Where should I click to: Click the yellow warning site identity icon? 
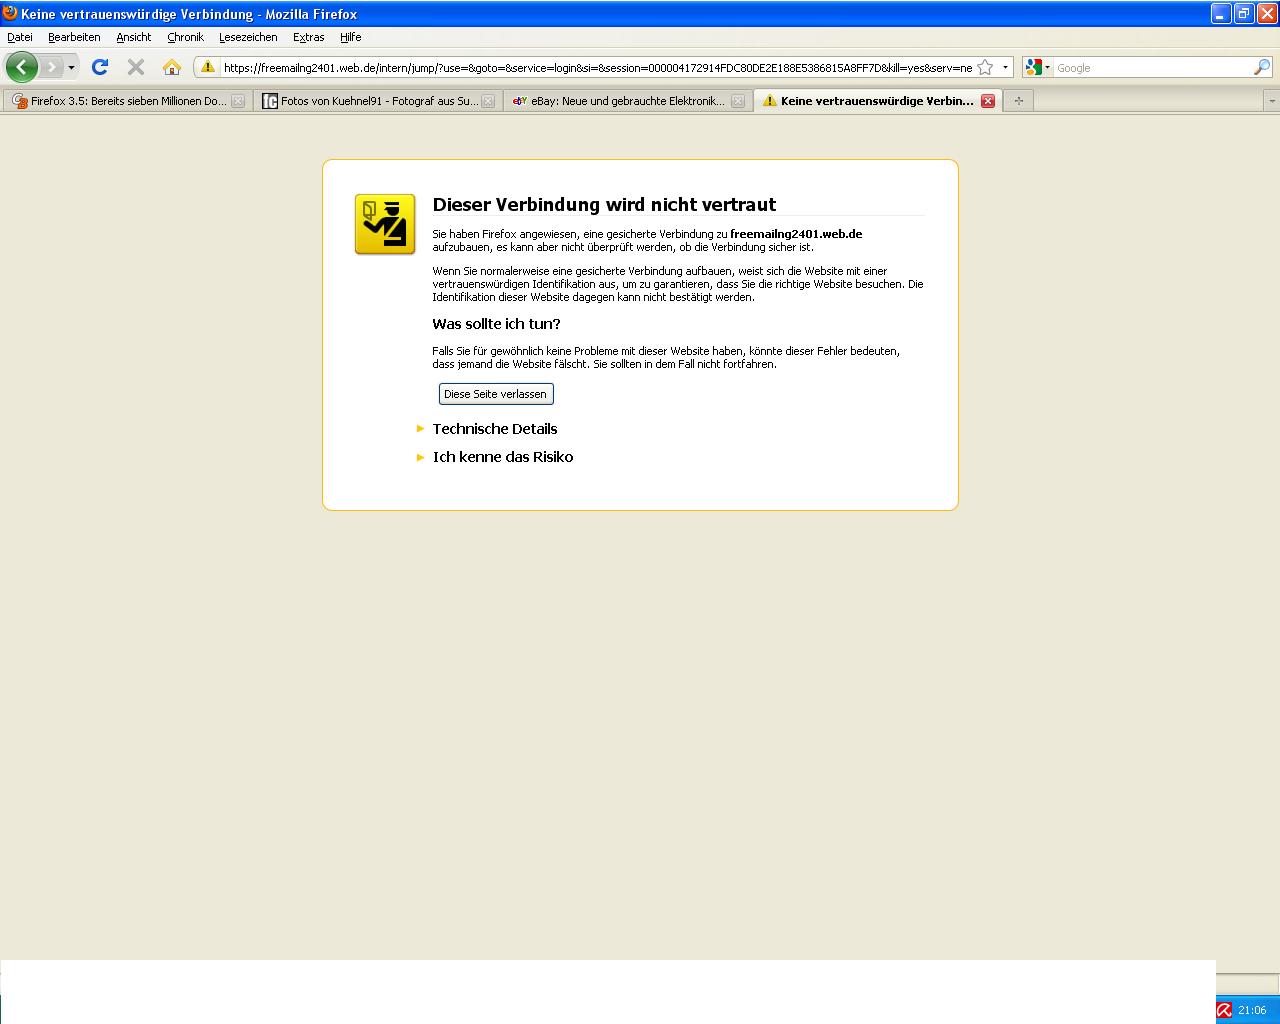208,67
